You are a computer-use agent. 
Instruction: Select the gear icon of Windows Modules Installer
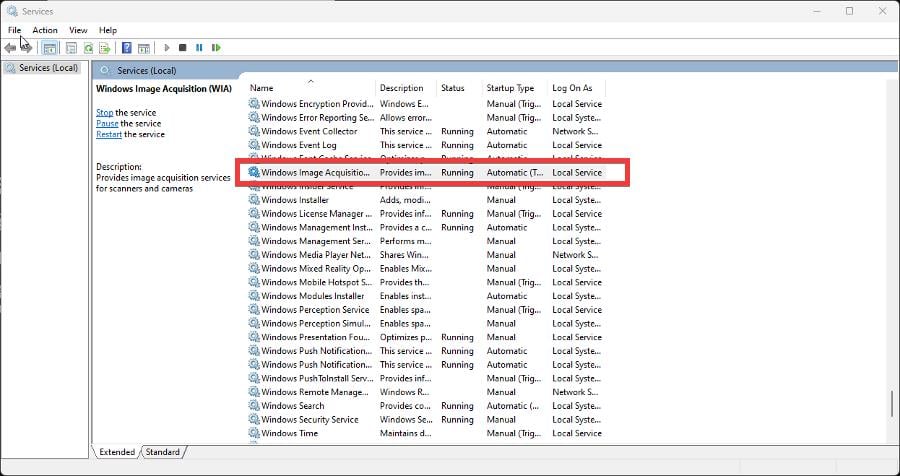click(x=254, y=296)
